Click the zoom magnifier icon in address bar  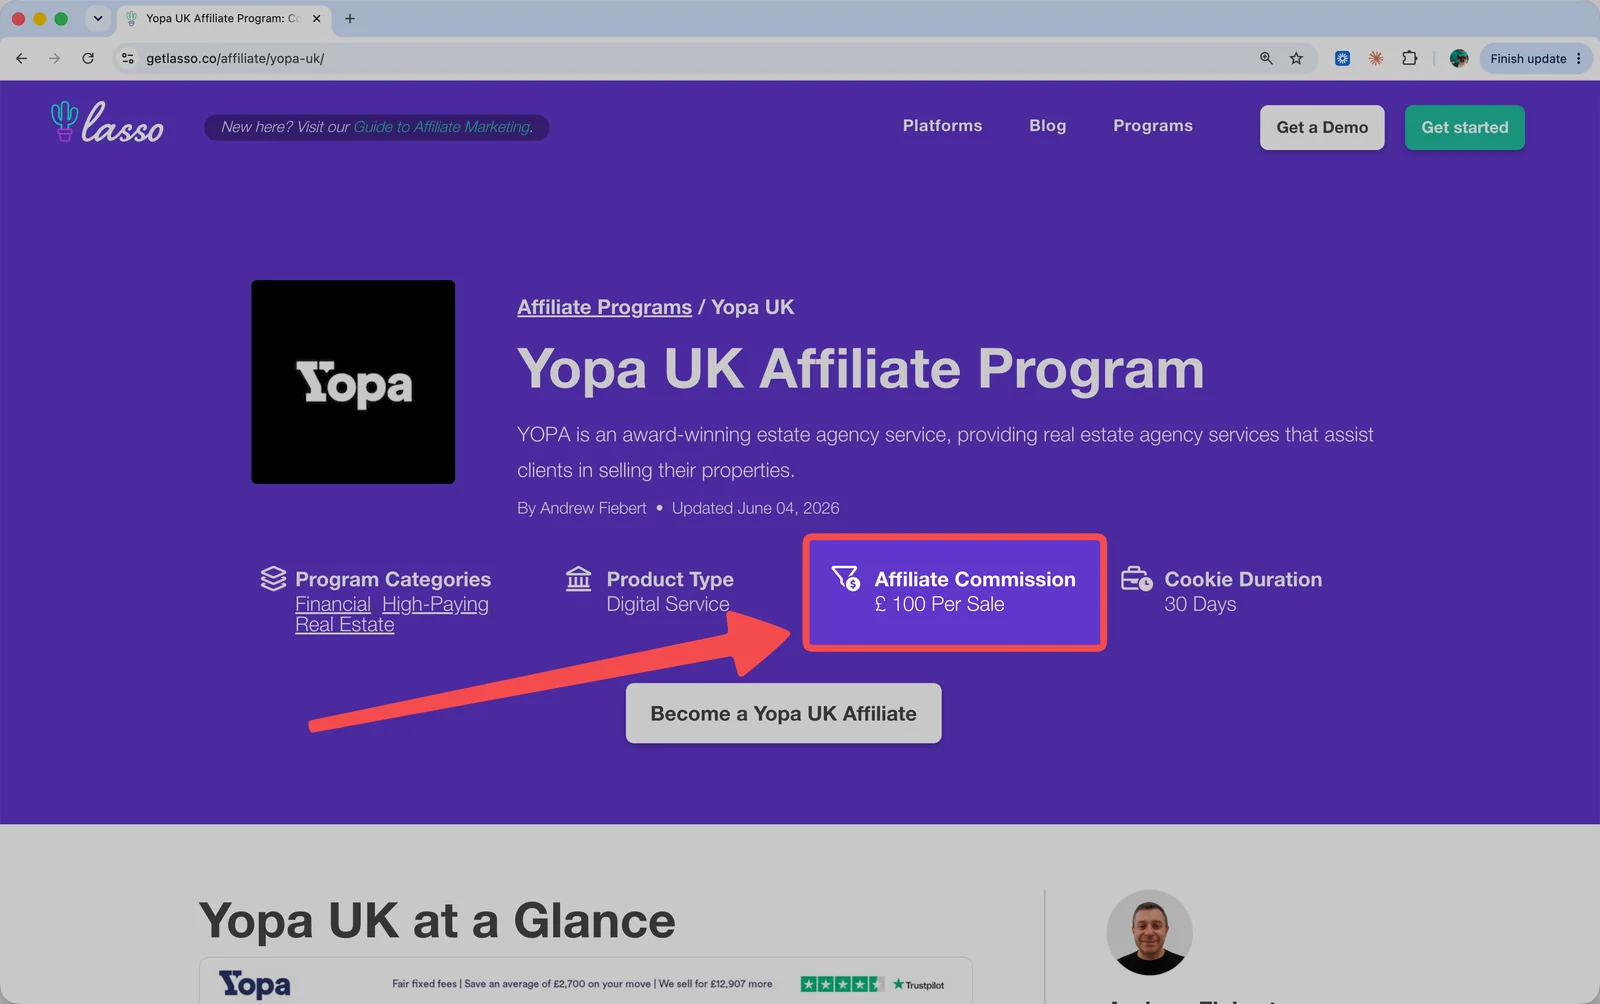pos(1266,58)
